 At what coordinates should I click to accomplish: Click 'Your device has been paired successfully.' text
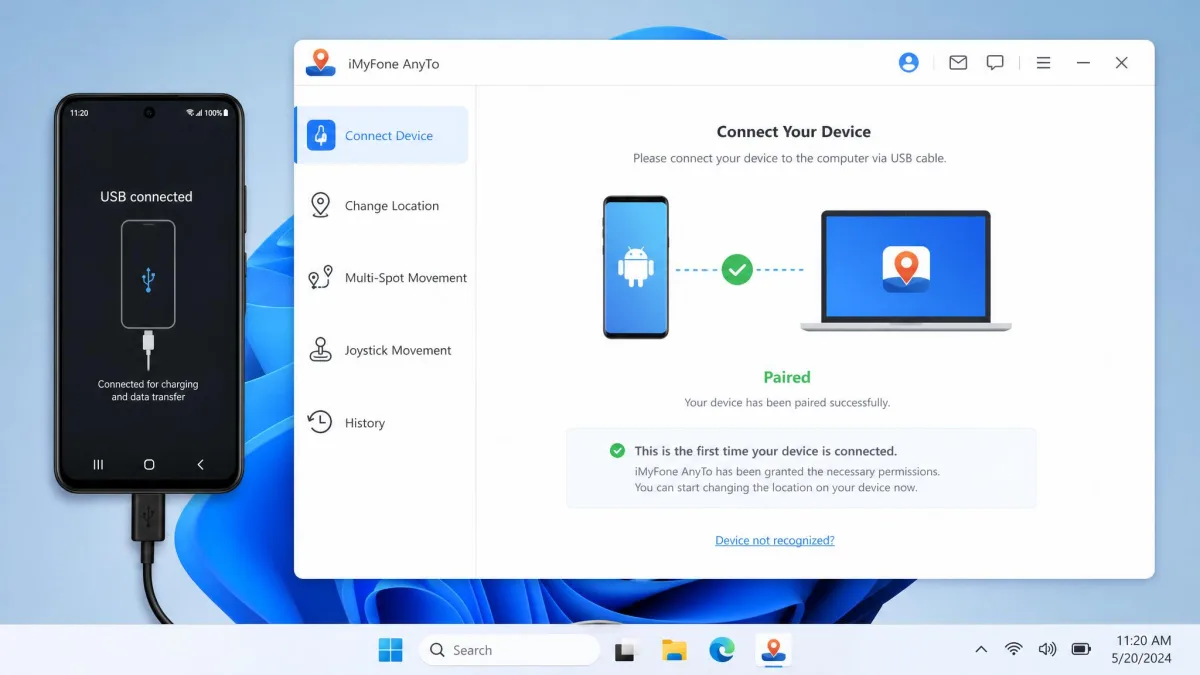click(x=787, y=403)
